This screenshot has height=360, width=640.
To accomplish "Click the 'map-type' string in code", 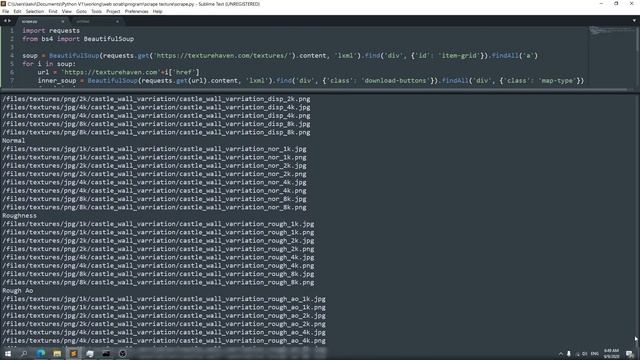I will [x=558, y=80].
